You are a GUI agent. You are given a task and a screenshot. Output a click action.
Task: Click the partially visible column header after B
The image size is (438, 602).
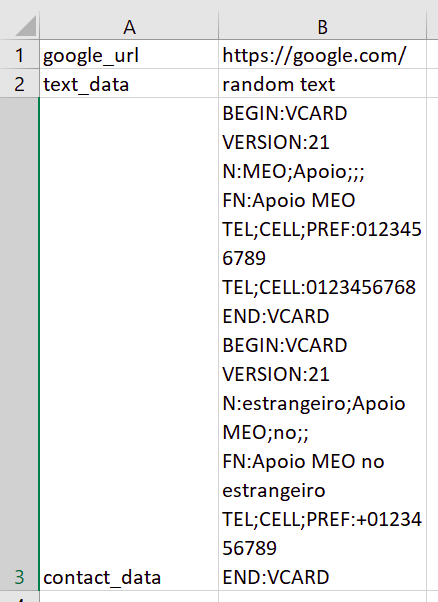click(x=433, y=26)
